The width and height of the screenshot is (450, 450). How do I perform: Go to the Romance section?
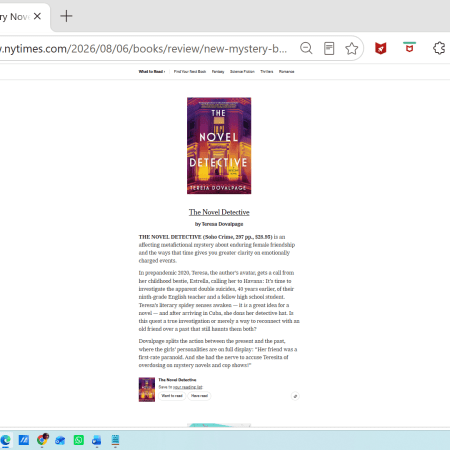(x=286, y=71)
